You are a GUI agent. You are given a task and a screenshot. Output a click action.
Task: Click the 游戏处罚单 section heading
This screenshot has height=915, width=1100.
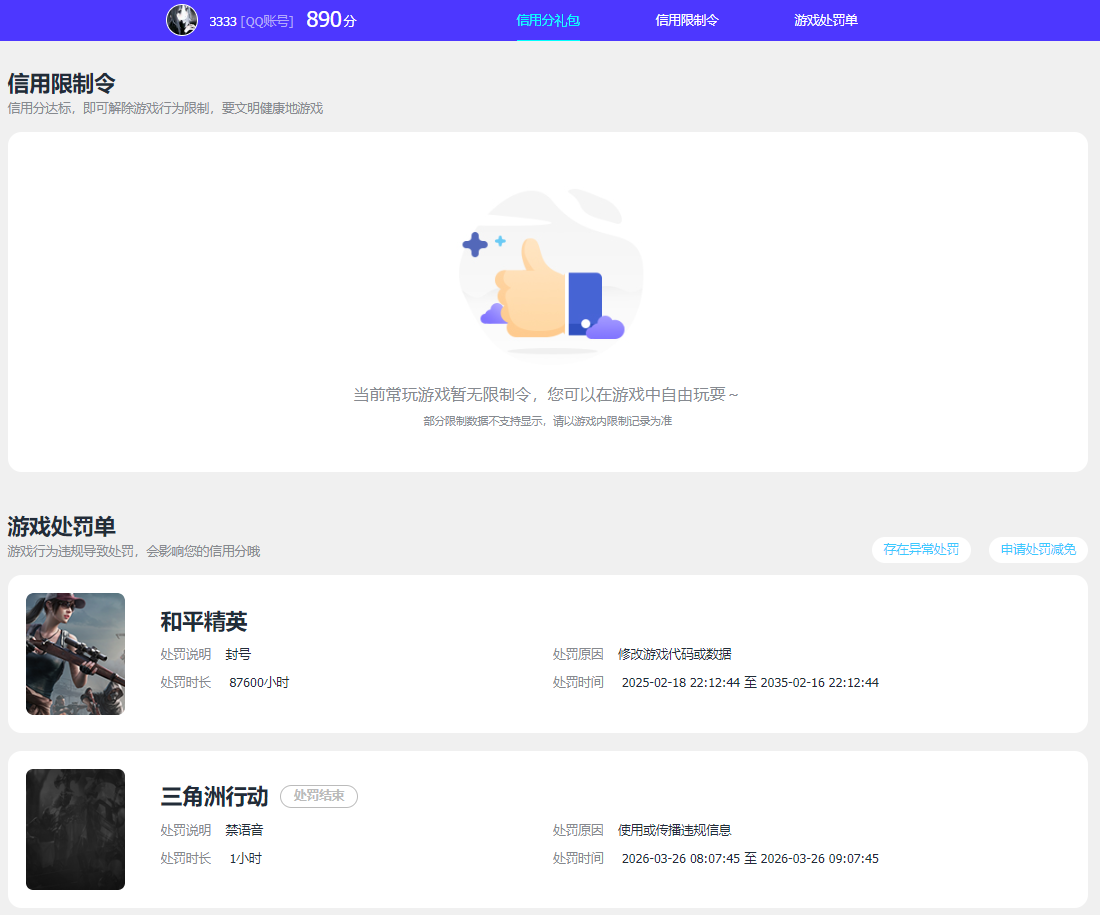tap(62, 526)
